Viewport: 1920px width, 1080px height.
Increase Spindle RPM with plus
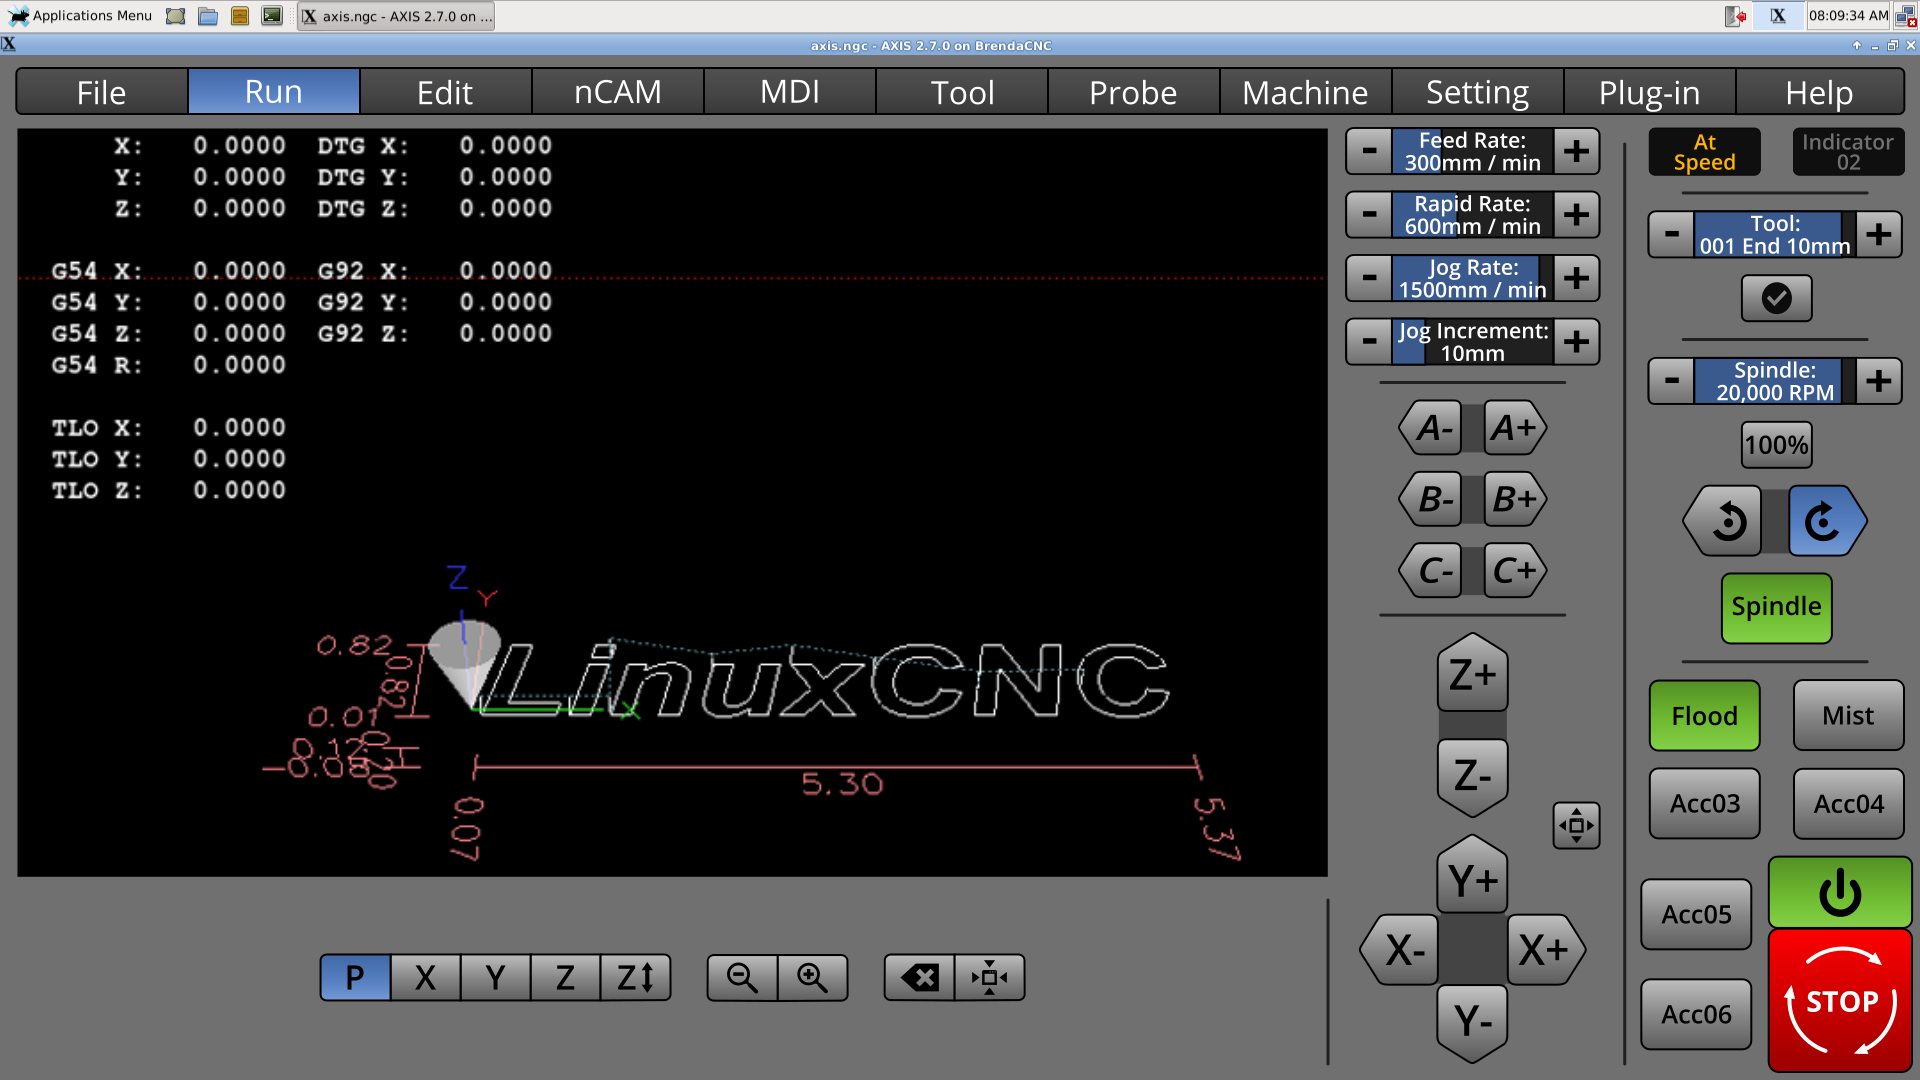coord(1879,381)
